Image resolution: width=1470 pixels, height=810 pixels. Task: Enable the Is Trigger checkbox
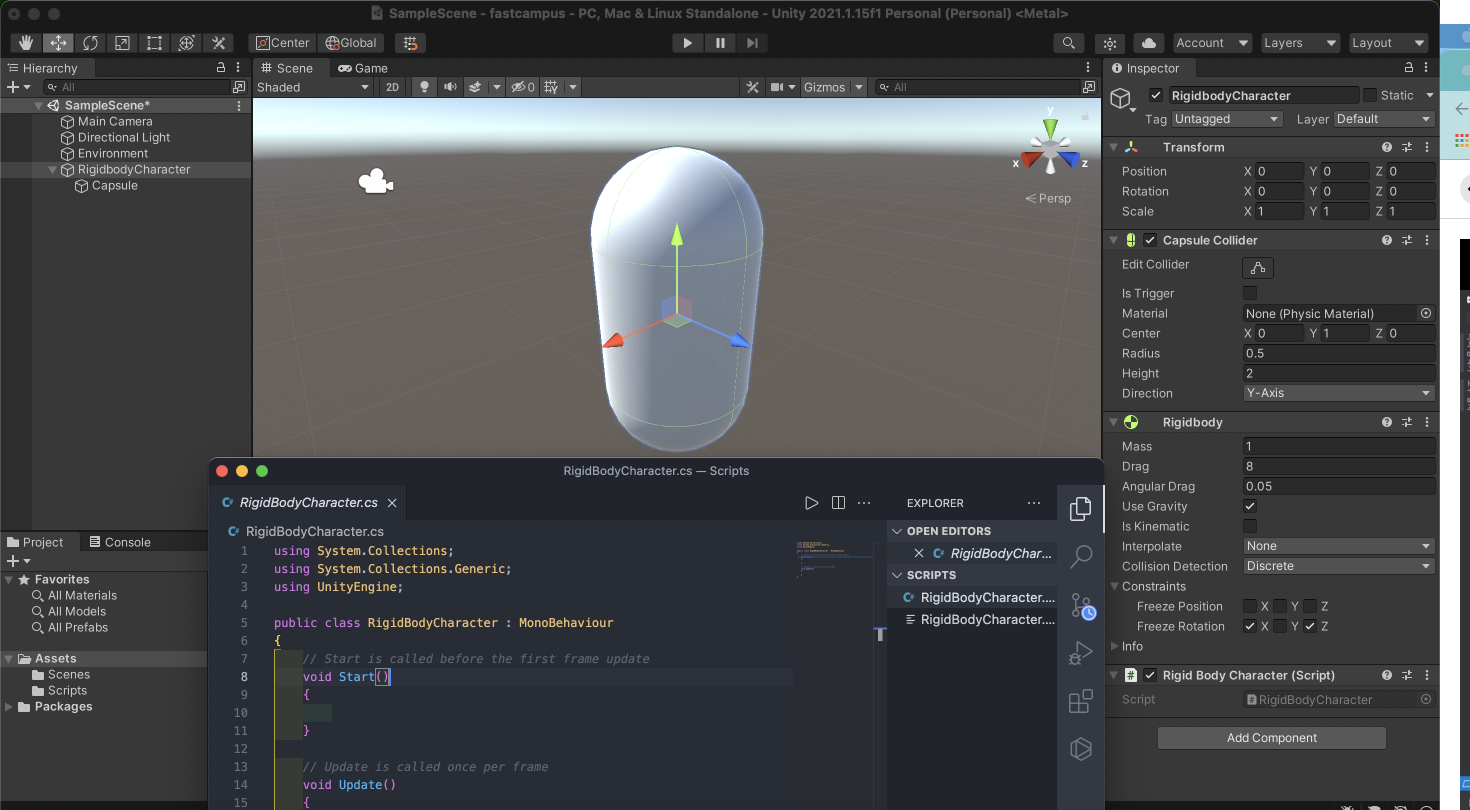click(1250, 293)
